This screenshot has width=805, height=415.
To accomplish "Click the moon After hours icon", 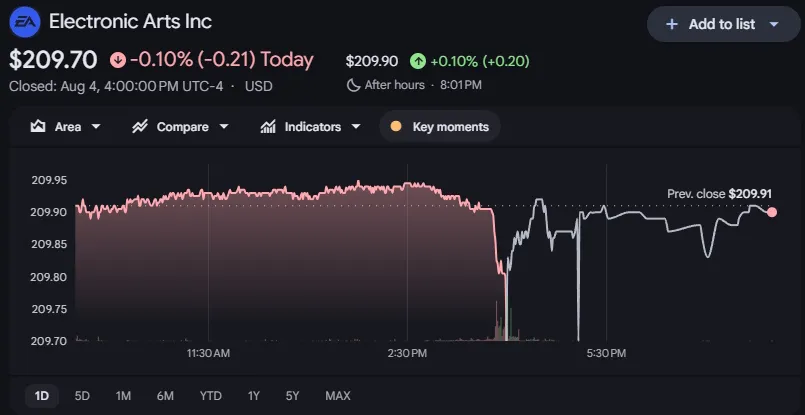I will 353,85.
